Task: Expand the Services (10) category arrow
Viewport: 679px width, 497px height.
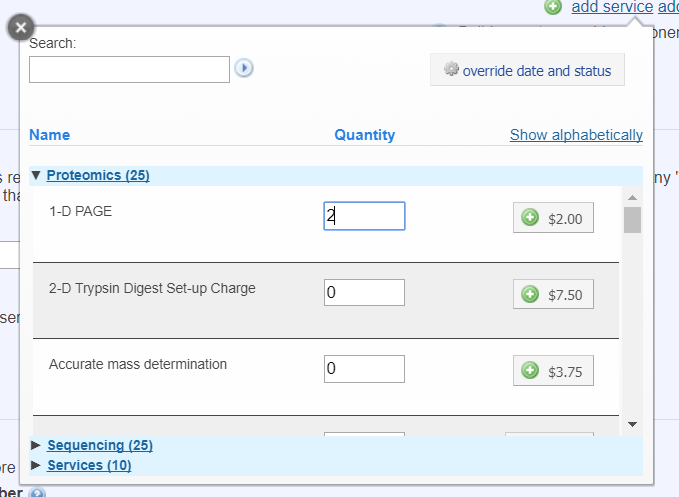Action: point(37,465)
